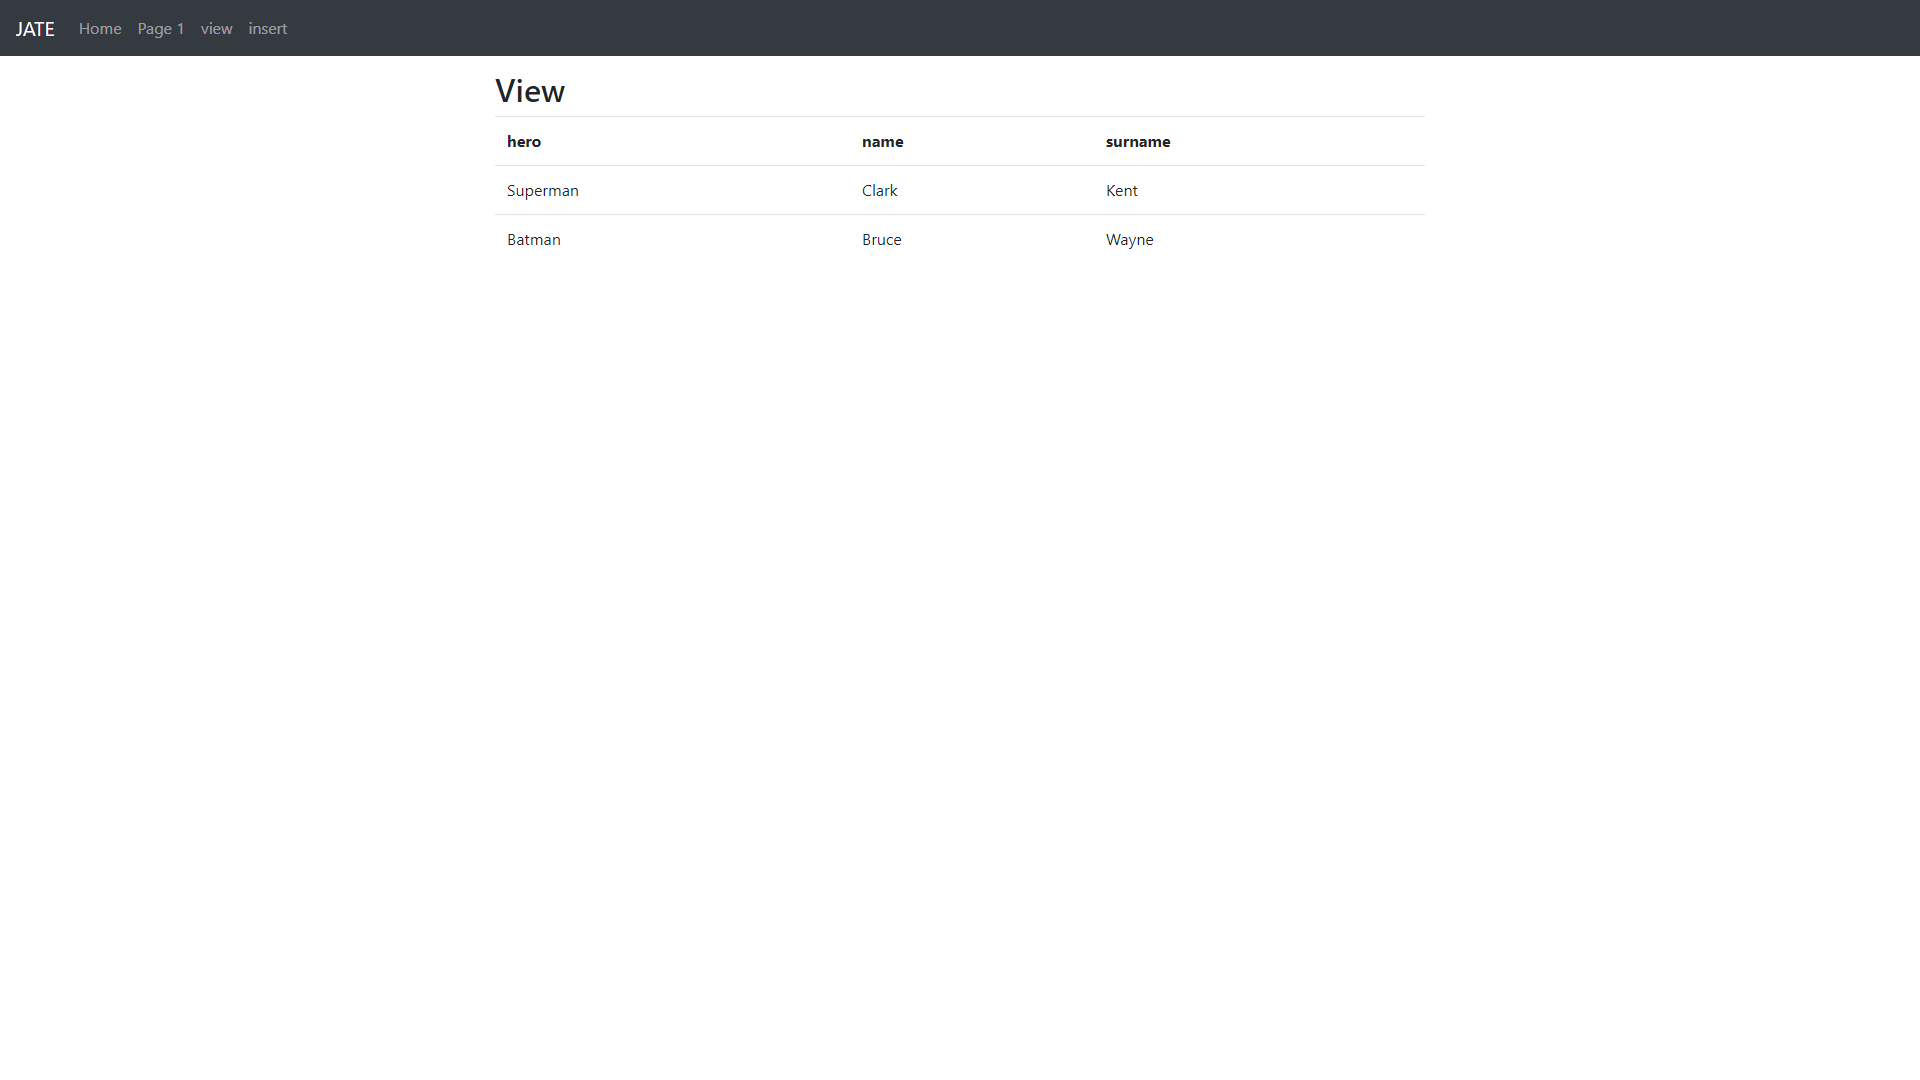Click the View page heading
Screen dimensions: 1920x1080
click(x=530, y=91)
